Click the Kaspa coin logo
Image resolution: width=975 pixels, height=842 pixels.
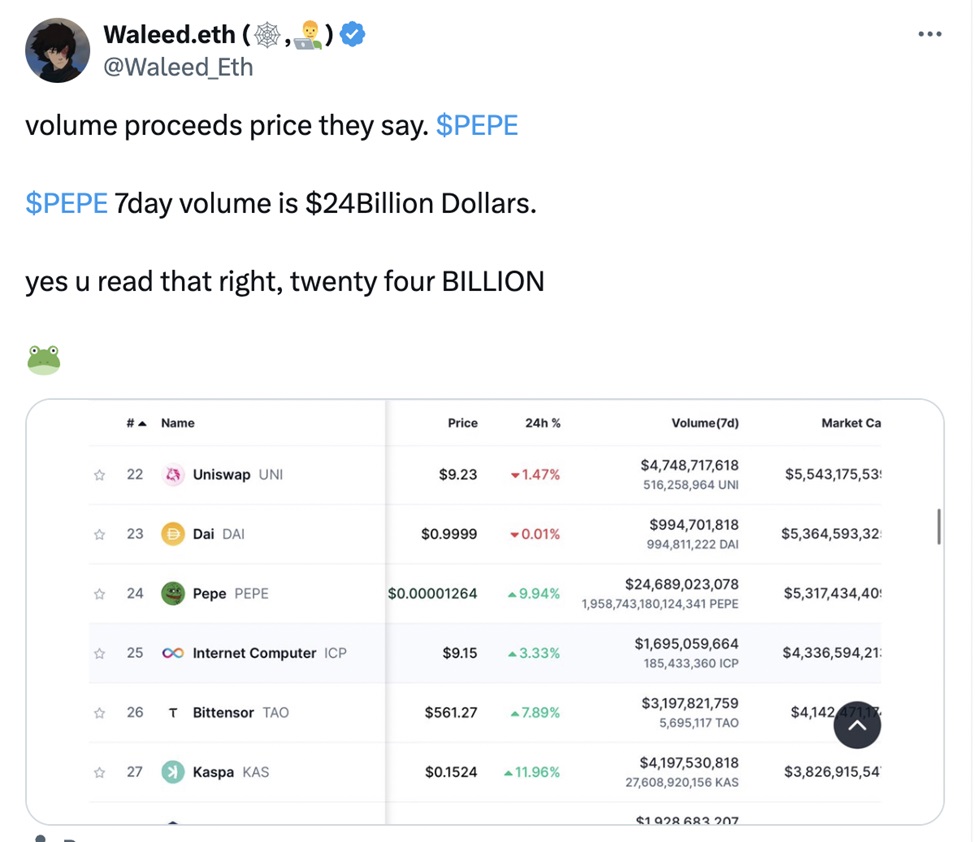(173, 772)
